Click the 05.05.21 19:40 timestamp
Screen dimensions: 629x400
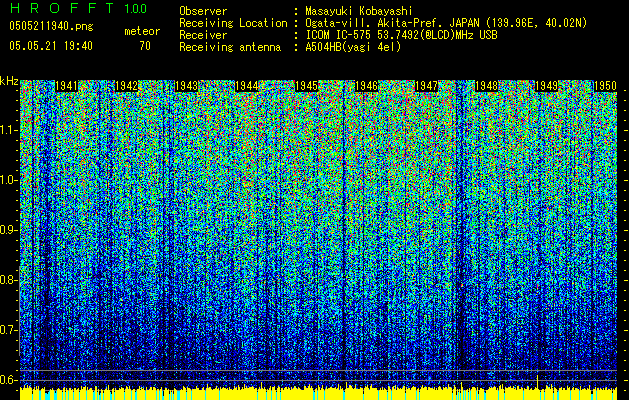click(50, 46)
